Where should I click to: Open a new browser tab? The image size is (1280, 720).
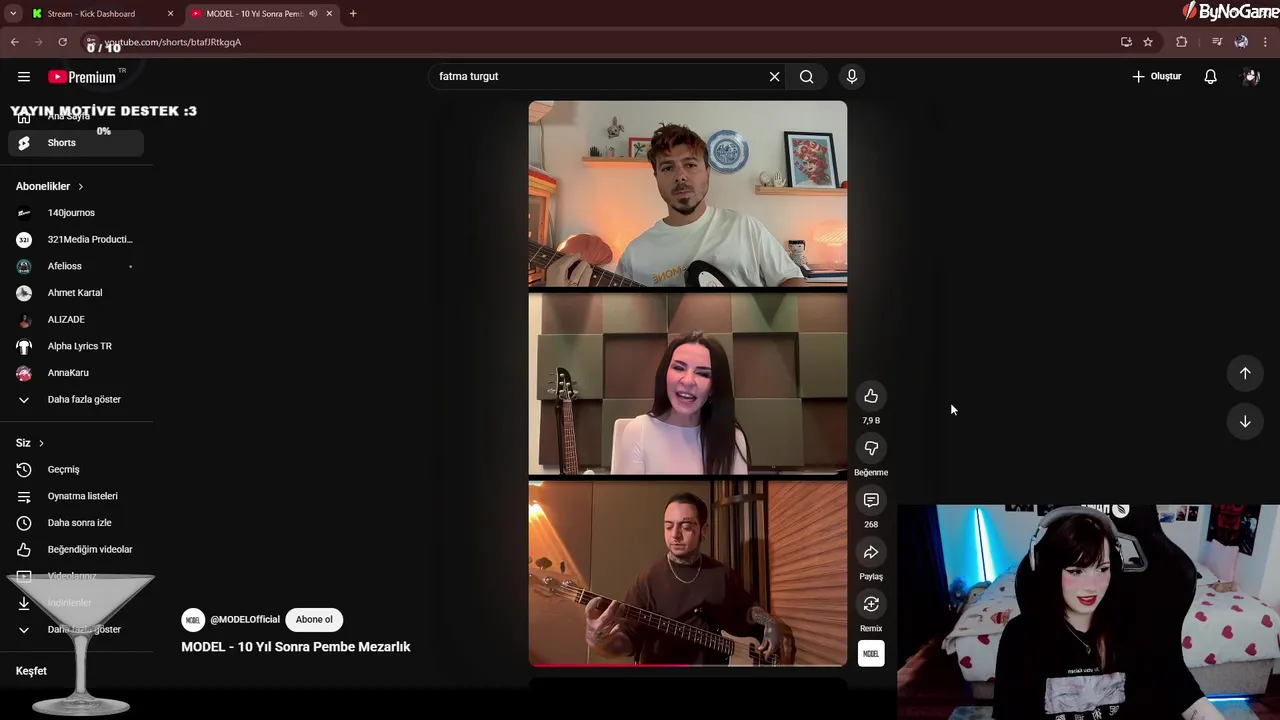point(353,14)
